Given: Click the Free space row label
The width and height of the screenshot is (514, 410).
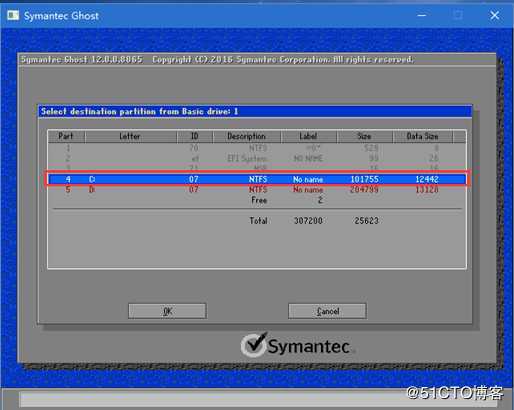Looking at the screenshot, I should (259, 200).
